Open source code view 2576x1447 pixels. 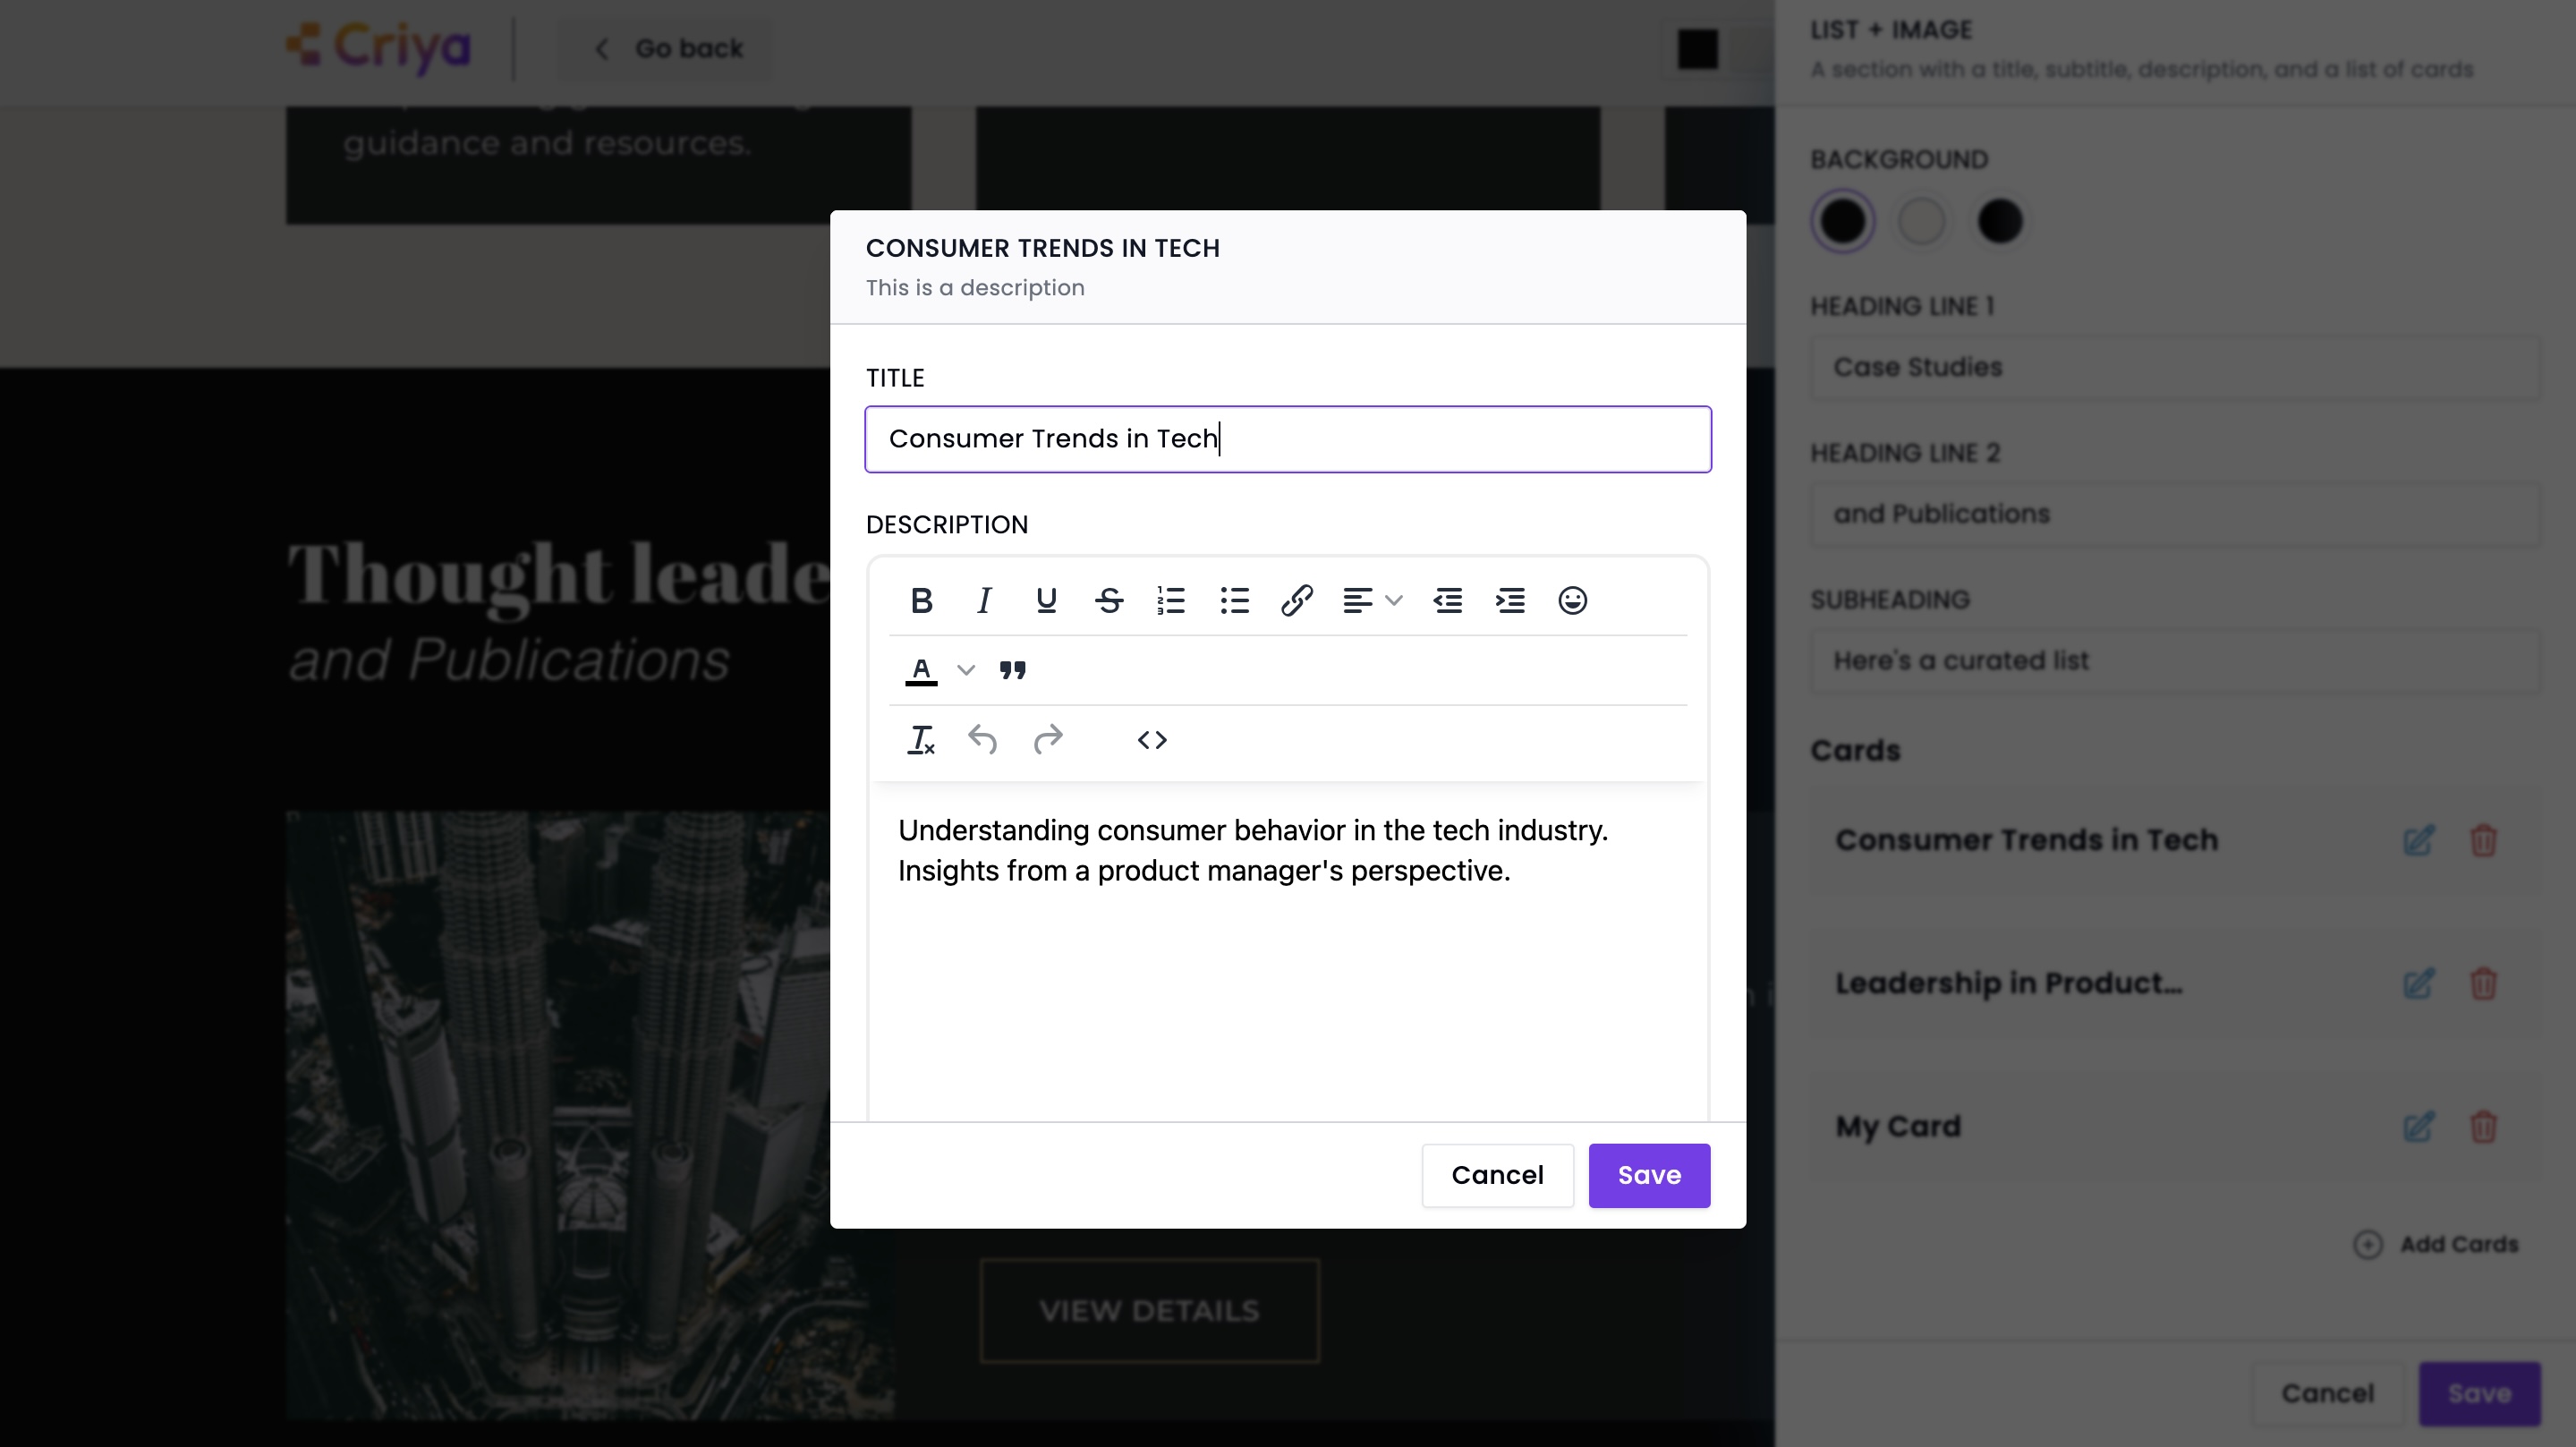point(1152,740)
